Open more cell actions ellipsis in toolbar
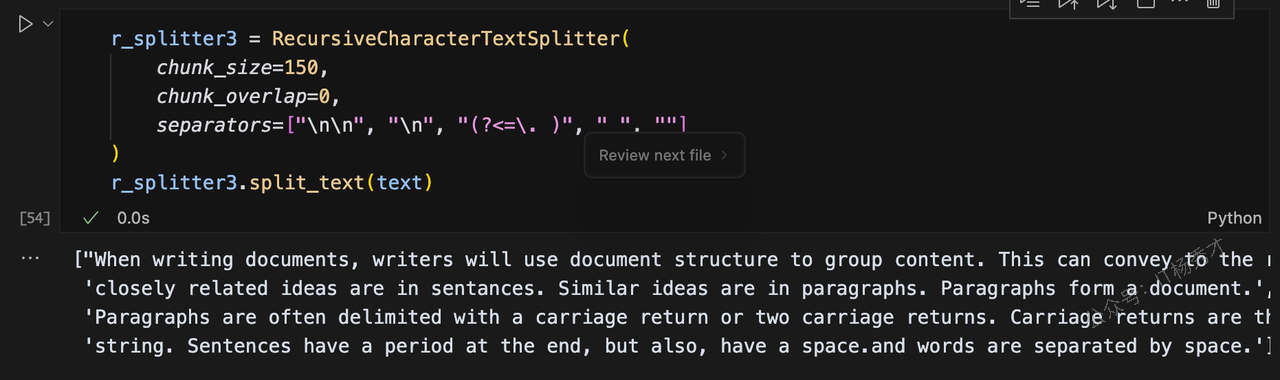Viewport: 1280px width, 380px height. coord(1180,4)
